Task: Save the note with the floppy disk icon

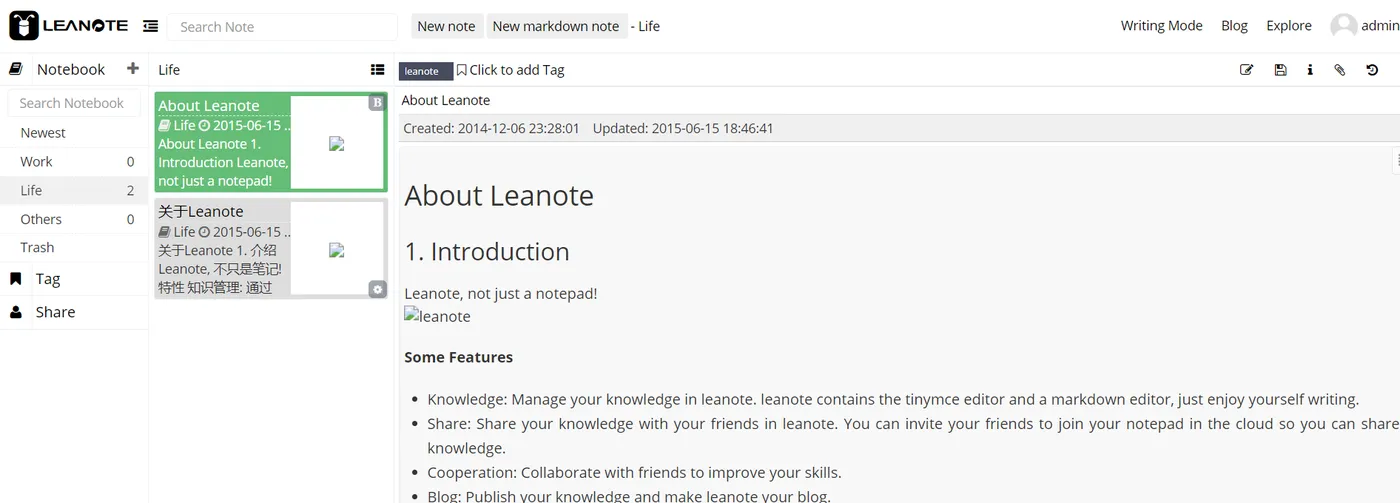Action: click(1280, 70)
